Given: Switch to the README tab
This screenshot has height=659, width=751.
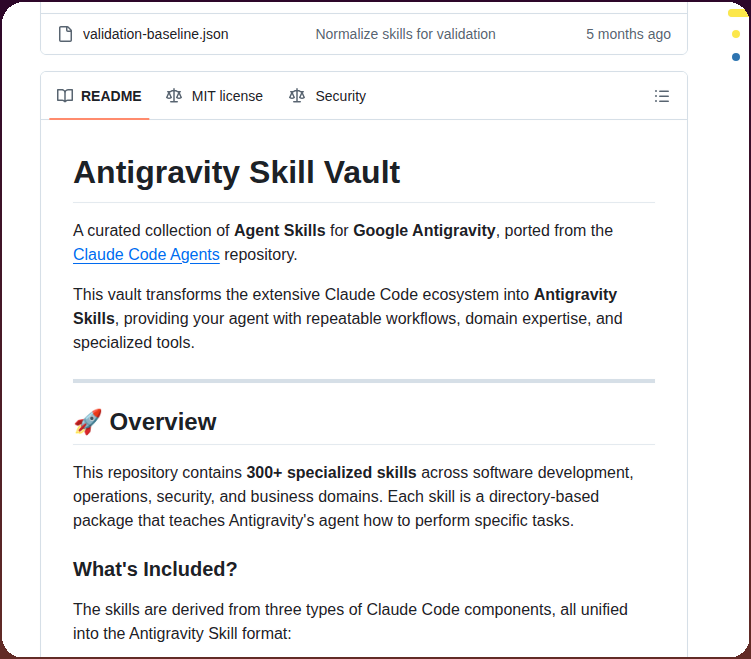Looking at the screenshot, I should 99,96.
